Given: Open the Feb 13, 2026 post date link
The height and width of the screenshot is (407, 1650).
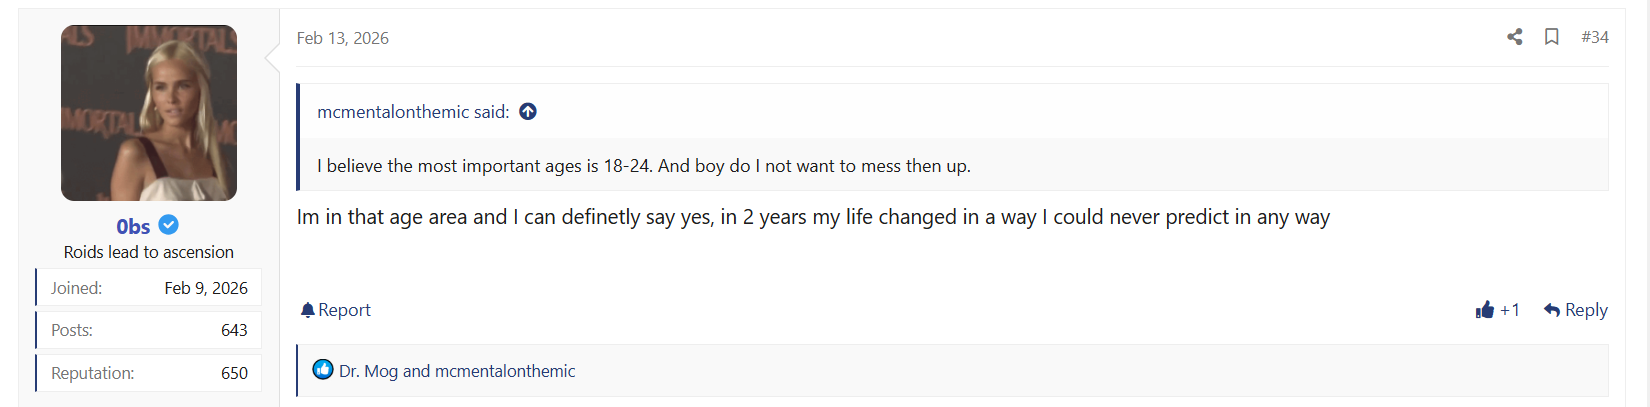Looking at the screenshot, I should click(343, 38).
